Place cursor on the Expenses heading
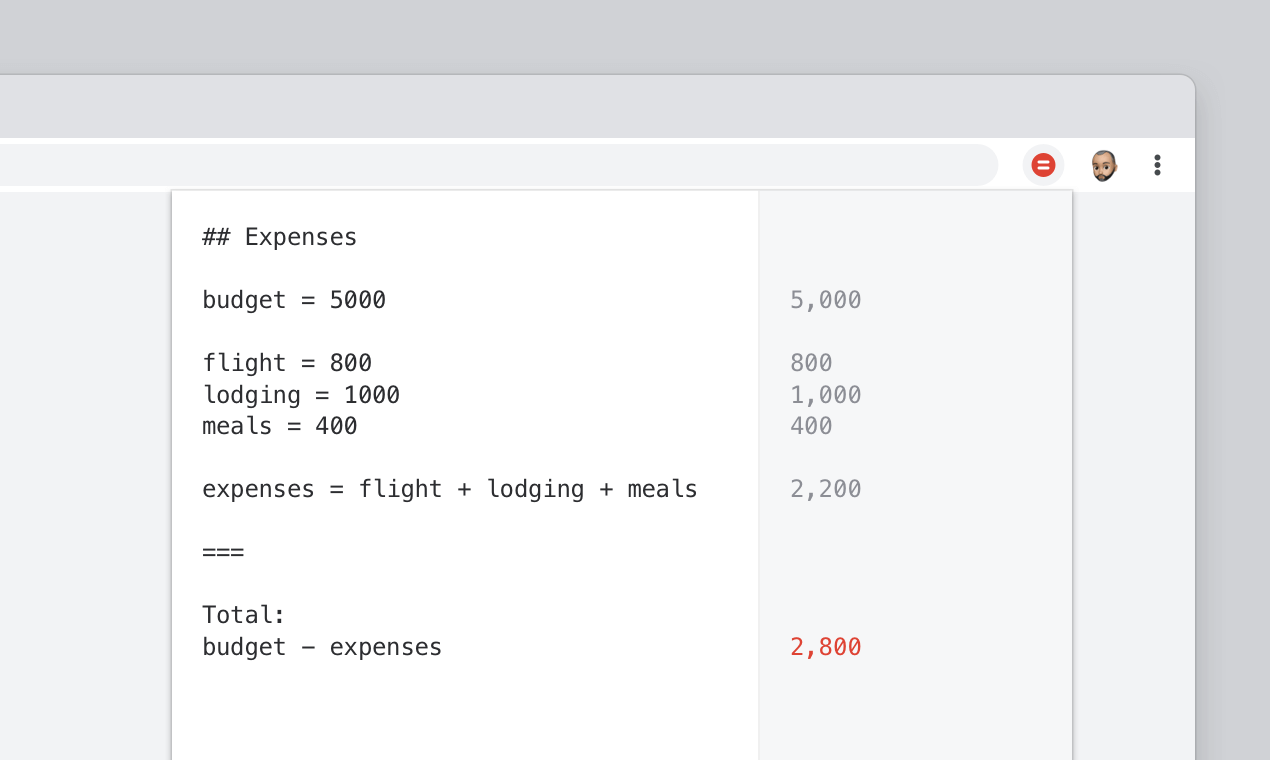Viewport: 1270px width, 760px height. coord(279,237)
